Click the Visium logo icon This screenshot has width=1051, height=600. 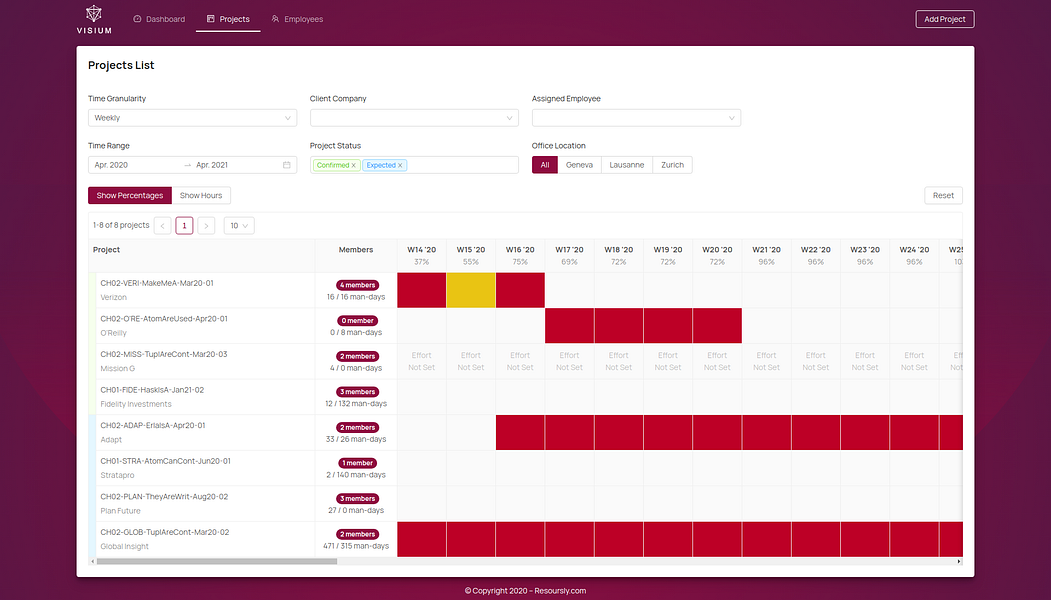click(x=94, y=13)
